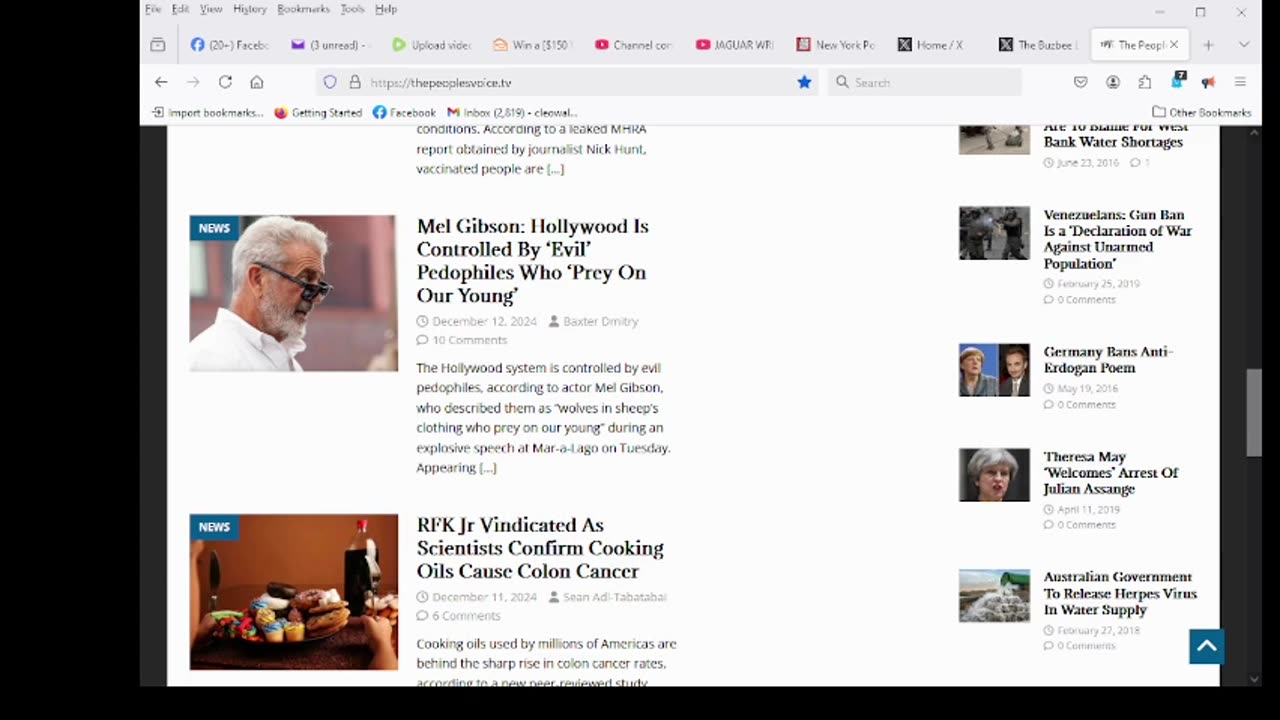Click the Pocket save icon
The height and width of the screenshot is (720, 1280).
[x=1081, y=82]
